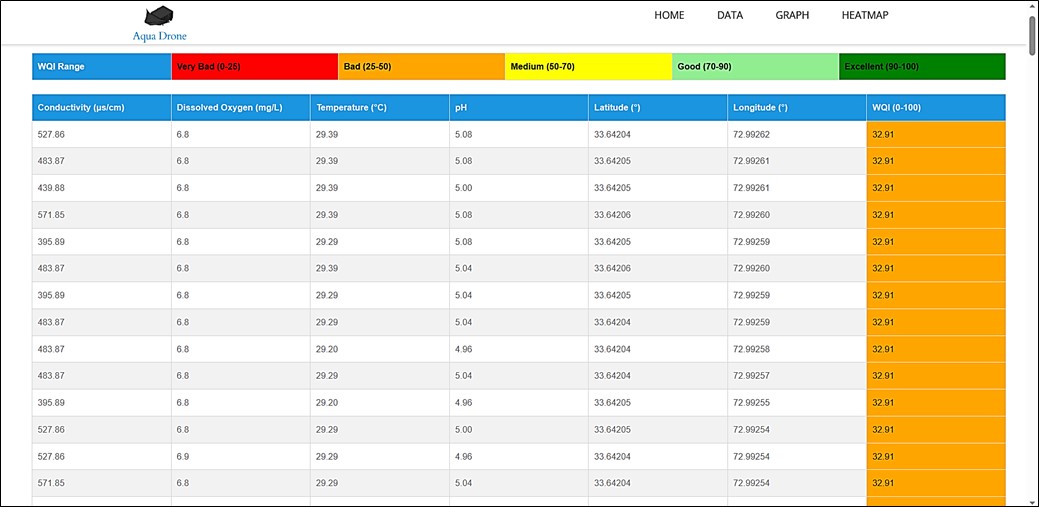Open the HOME navigation item

(x=669, y=15)
